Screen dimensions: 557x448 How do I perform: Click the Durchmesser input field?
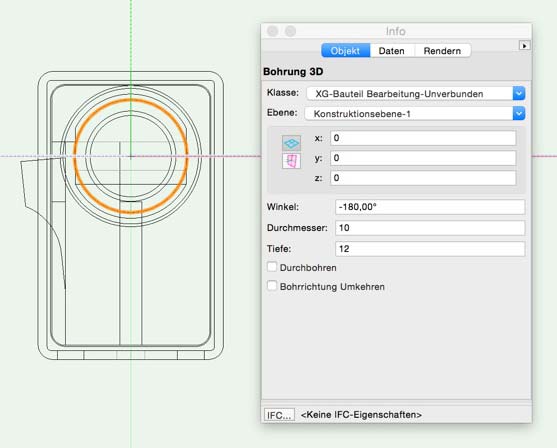click(430, 228)
